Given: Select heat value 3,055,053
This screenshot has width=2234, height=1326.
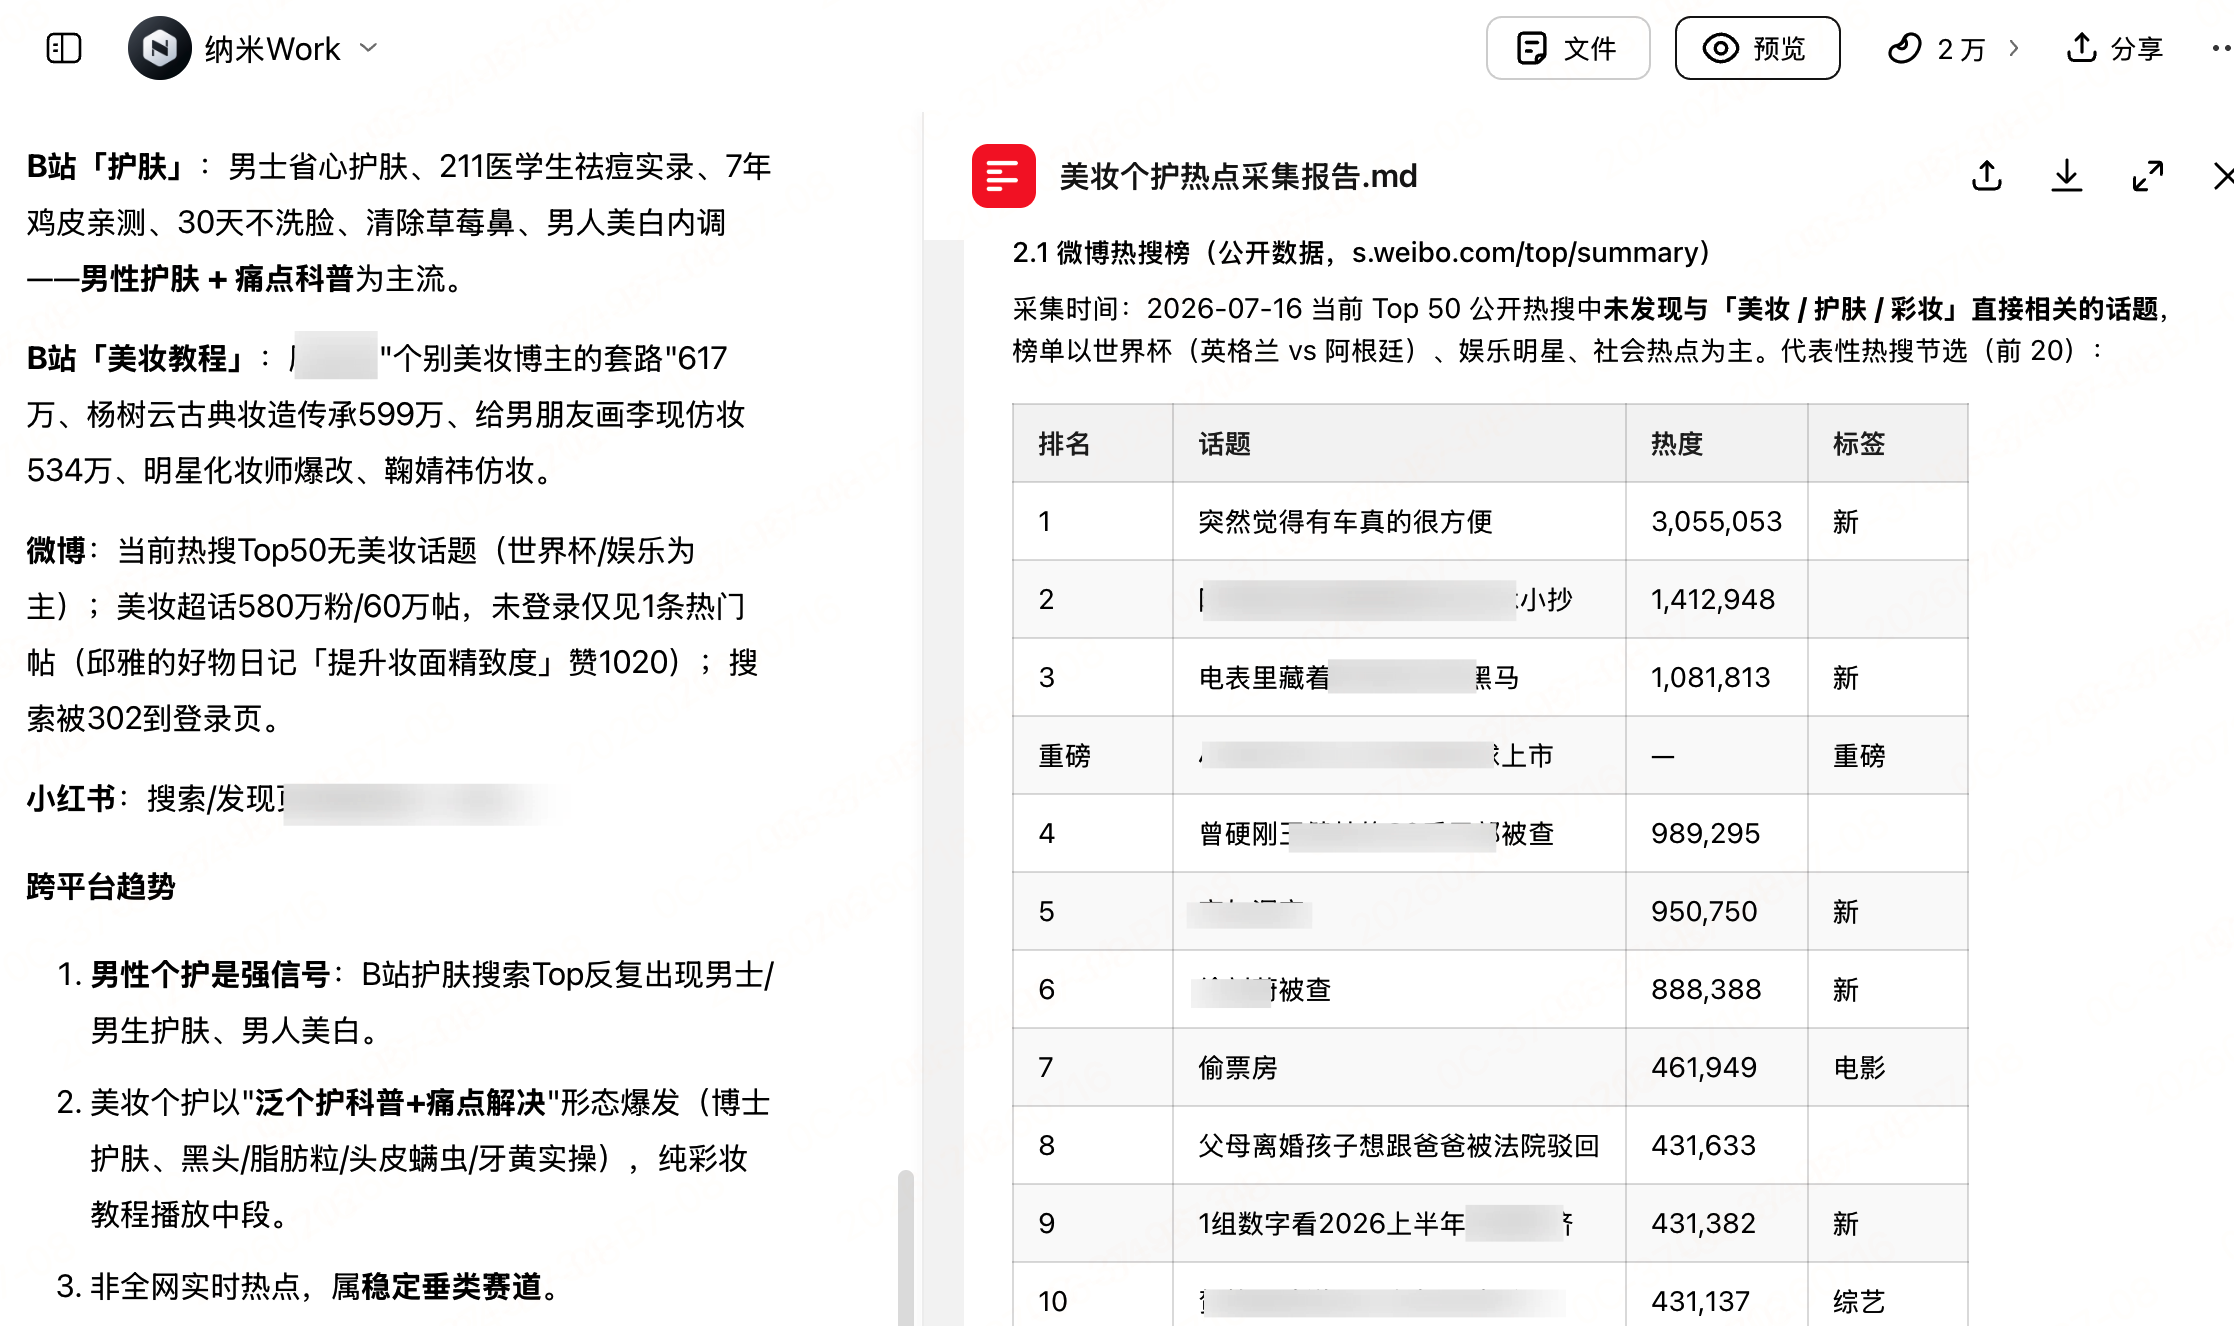Looking at the screenshot, I should click(x=1716, y=521).
